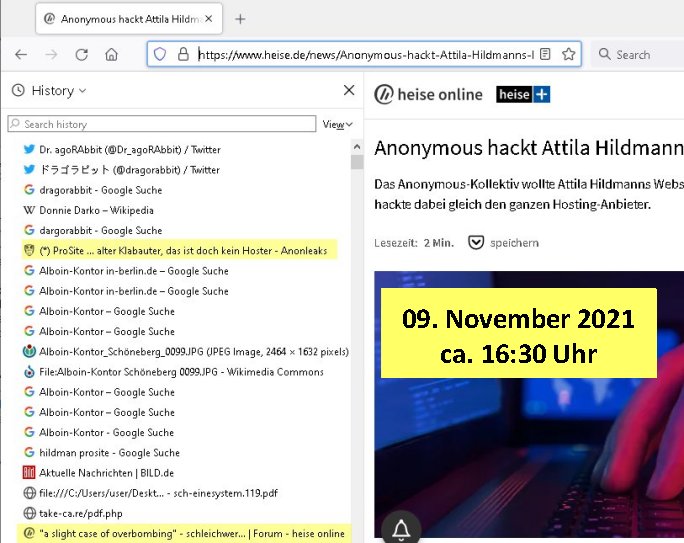This screenshot has height=543, width=684.
Task: Open Alboin-Kontor_Schöneberg_0099.JPG JPEG image entry
Action: 186,352
